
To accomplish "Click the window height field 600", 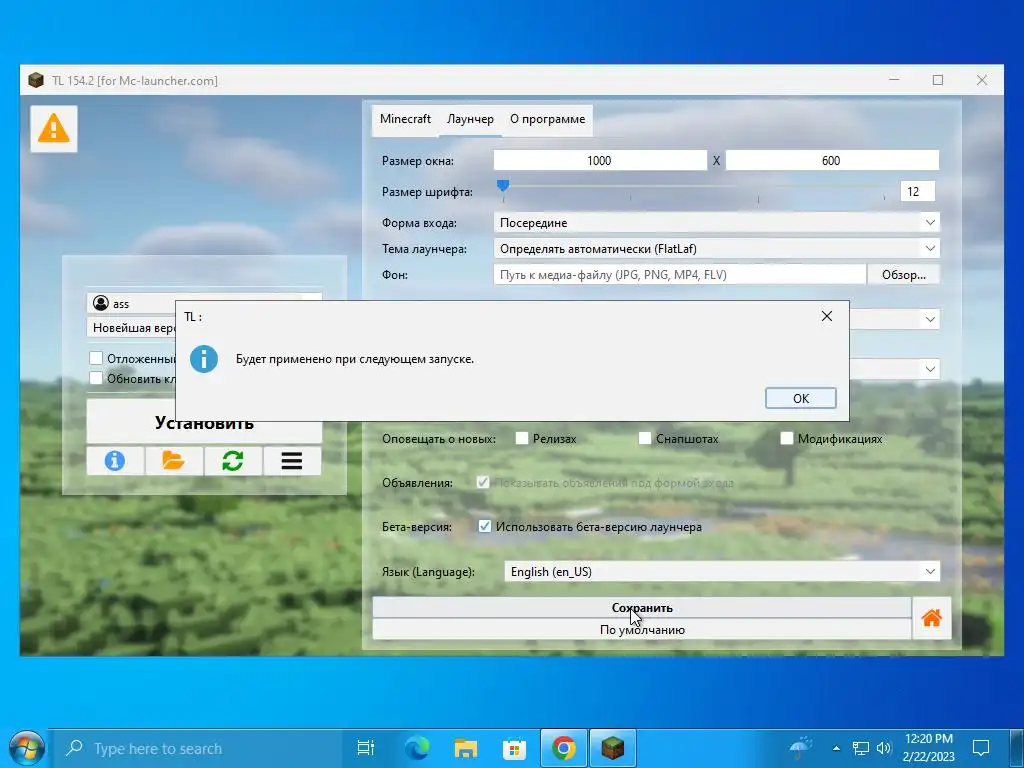I will [831, 161].
